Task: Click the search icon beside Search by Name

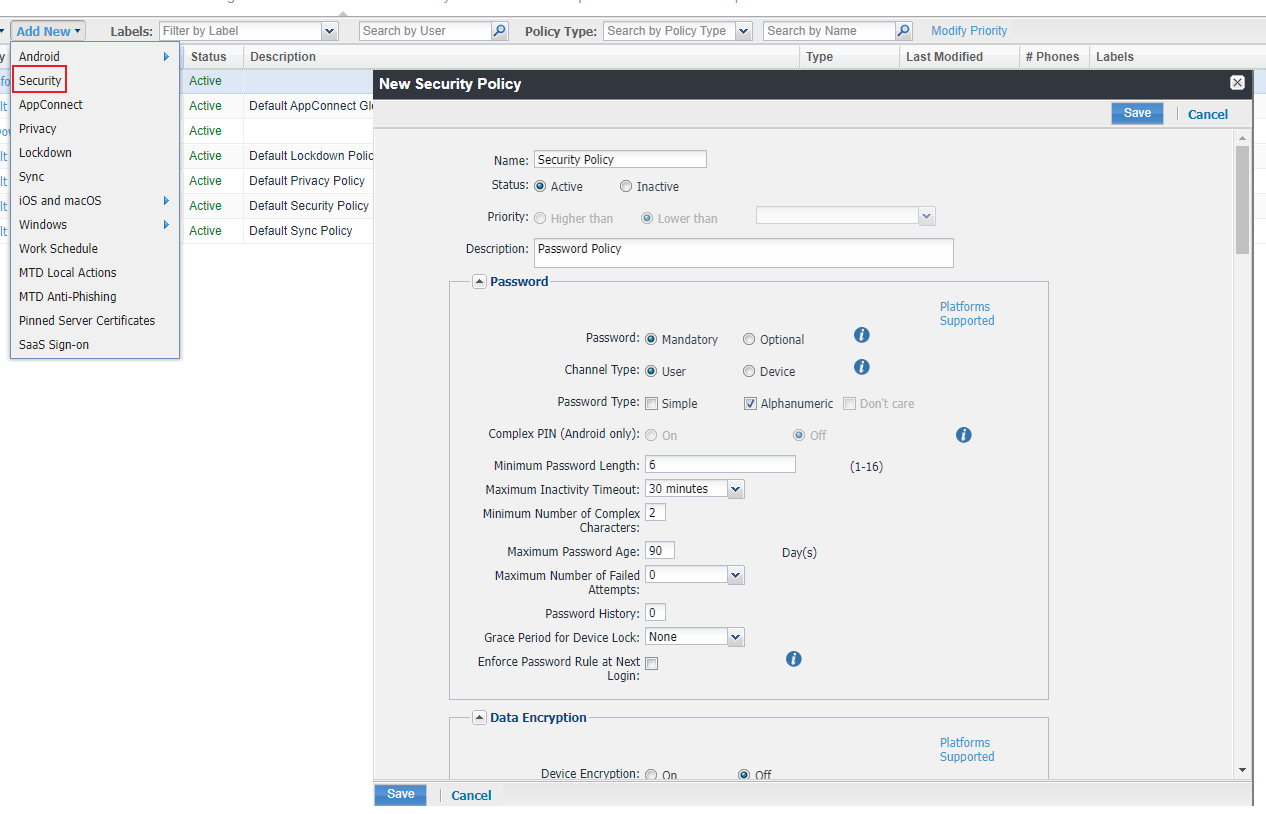Action: click(903, 31)
